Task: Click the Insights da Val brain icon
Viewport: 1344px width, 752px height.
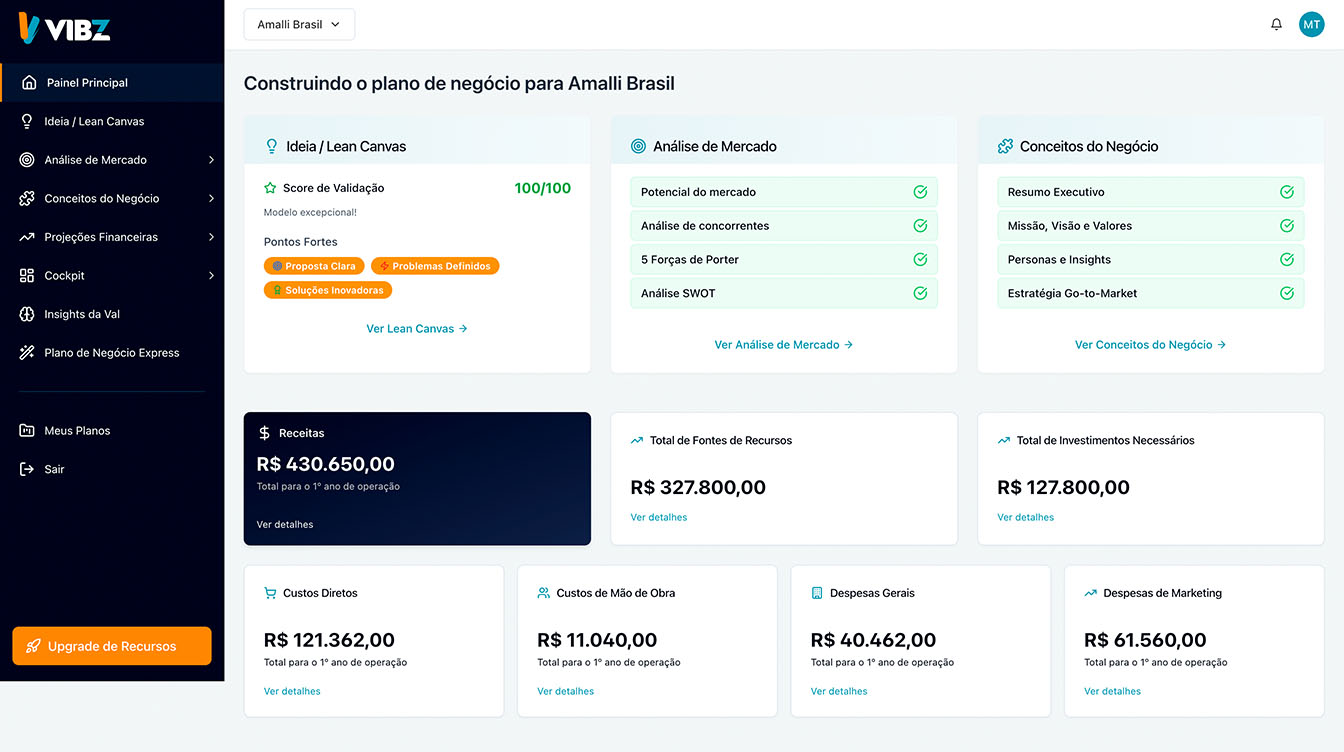Action: [x=27, y=314]
